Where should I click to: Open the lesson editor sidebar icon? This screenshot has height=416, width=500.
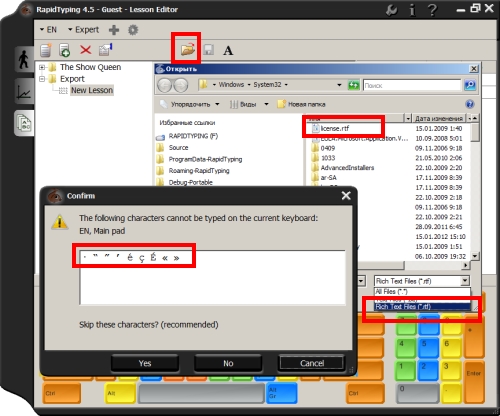[x=24, y=123]
